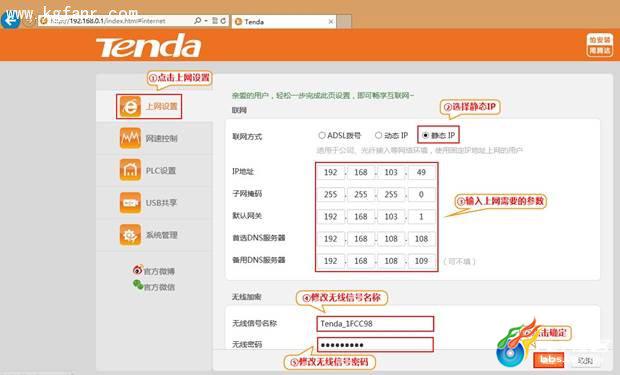620x375 pixels.
Task: Refresh the page using the reload icon
Action: [x=223, y=21]
